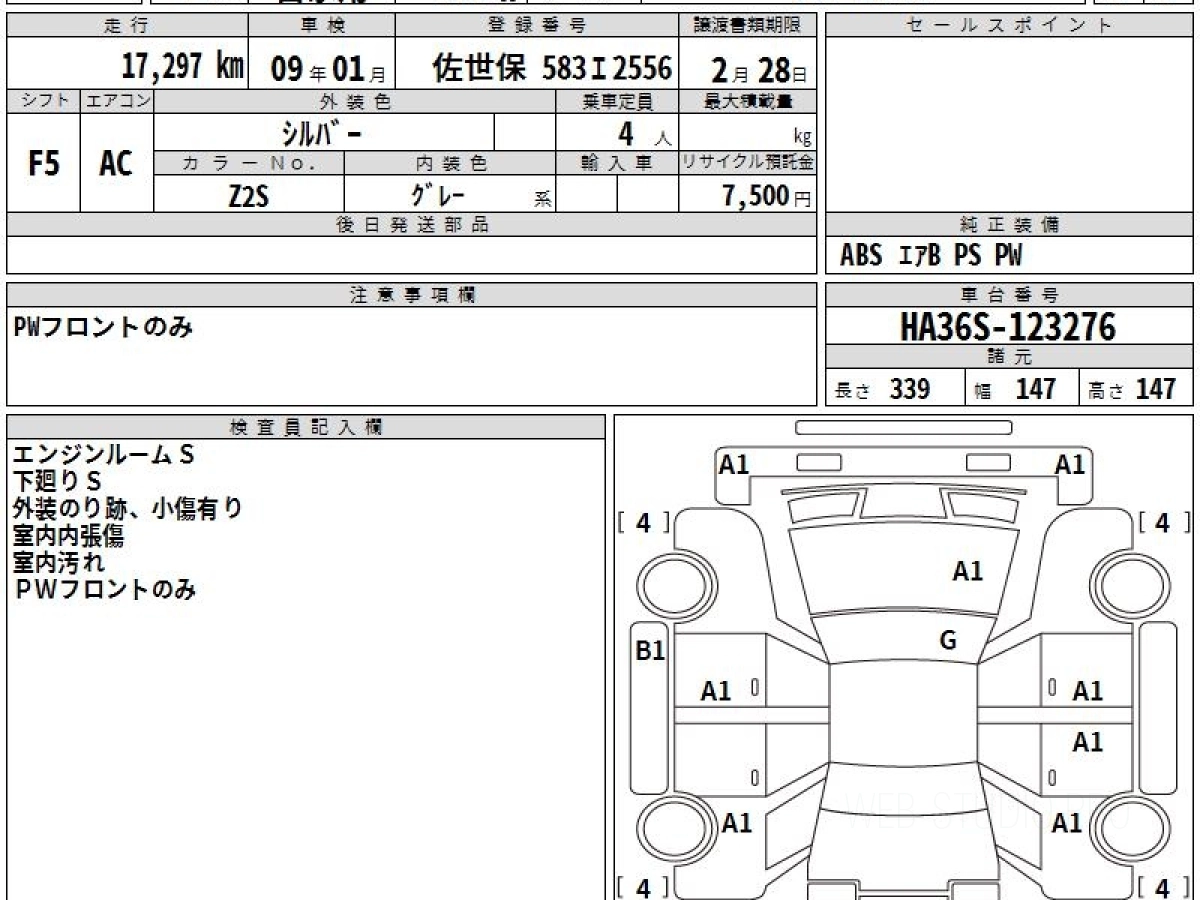Select the chassis number HA36S-123276
This screenshot has height=900, width=1200.
(1008, 326)
